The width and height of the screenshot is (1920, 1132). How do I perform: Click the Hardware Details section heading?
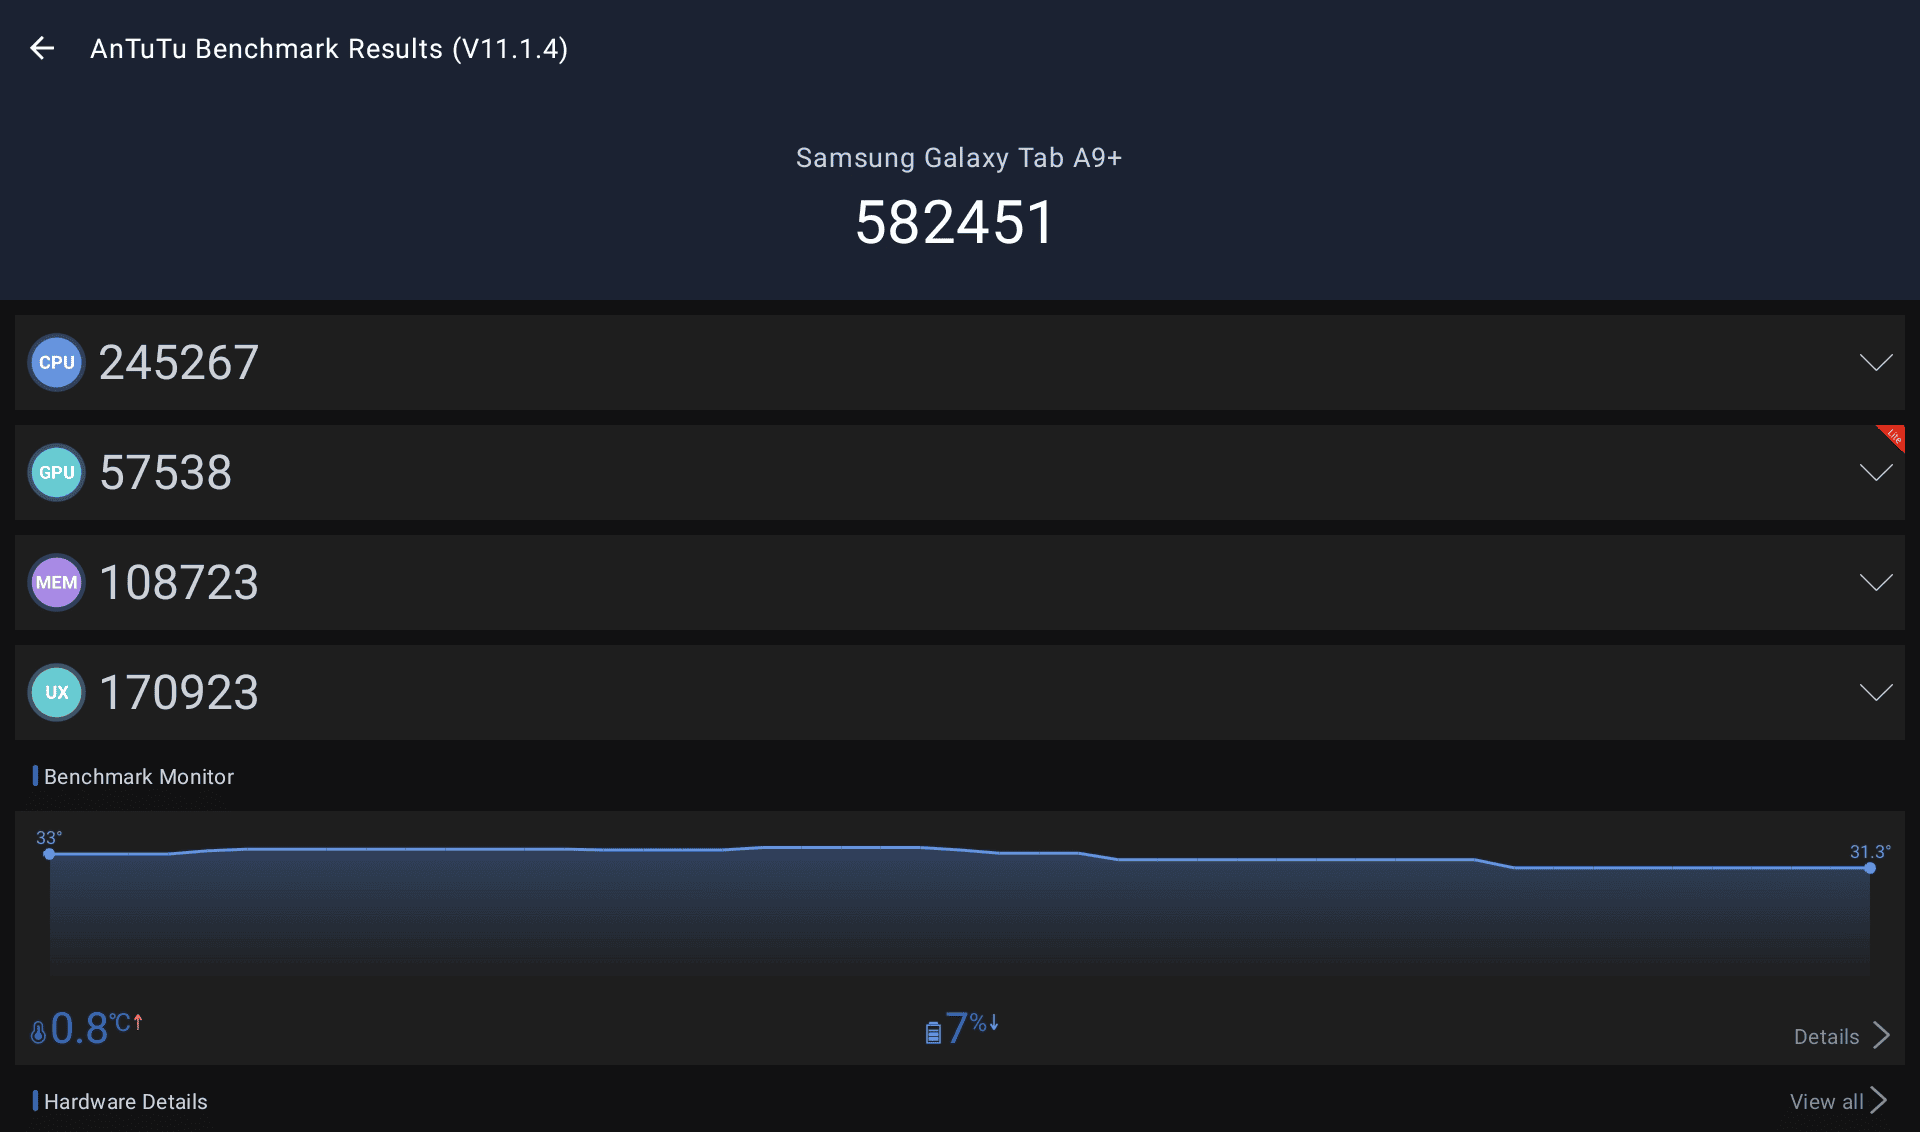[126, 1101]
